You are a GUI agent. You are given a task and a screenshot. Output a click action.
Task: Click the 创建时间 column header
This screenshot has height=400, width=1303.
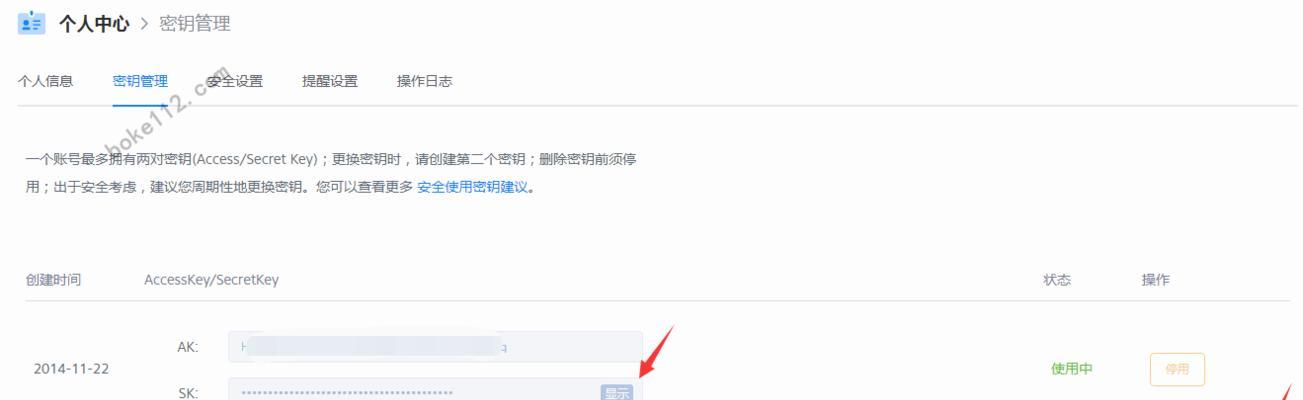point(53,280)
